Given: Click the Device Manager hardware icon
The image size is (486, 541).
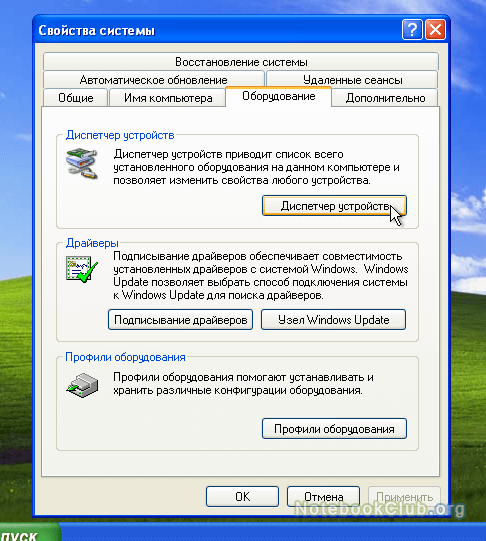Looking at the screenshot, I should [82, 164].
